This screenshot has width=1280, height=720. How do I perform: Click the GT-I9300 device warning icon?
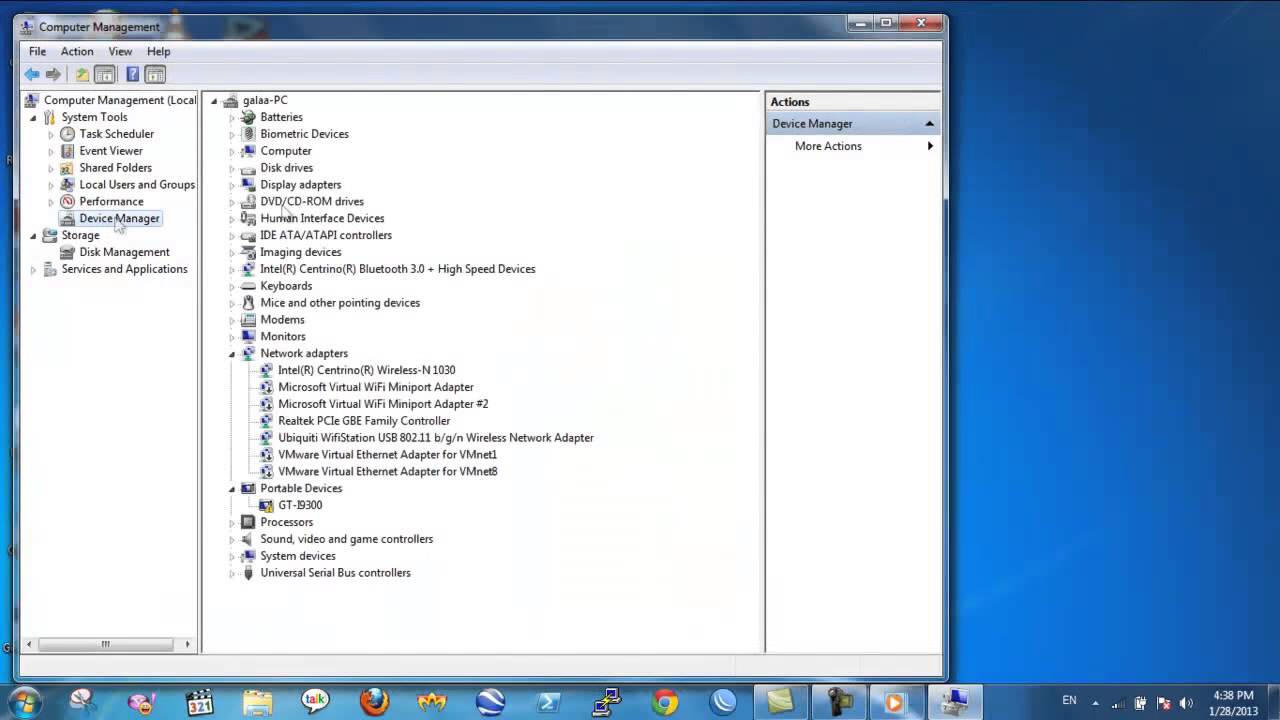click(266, 505)
